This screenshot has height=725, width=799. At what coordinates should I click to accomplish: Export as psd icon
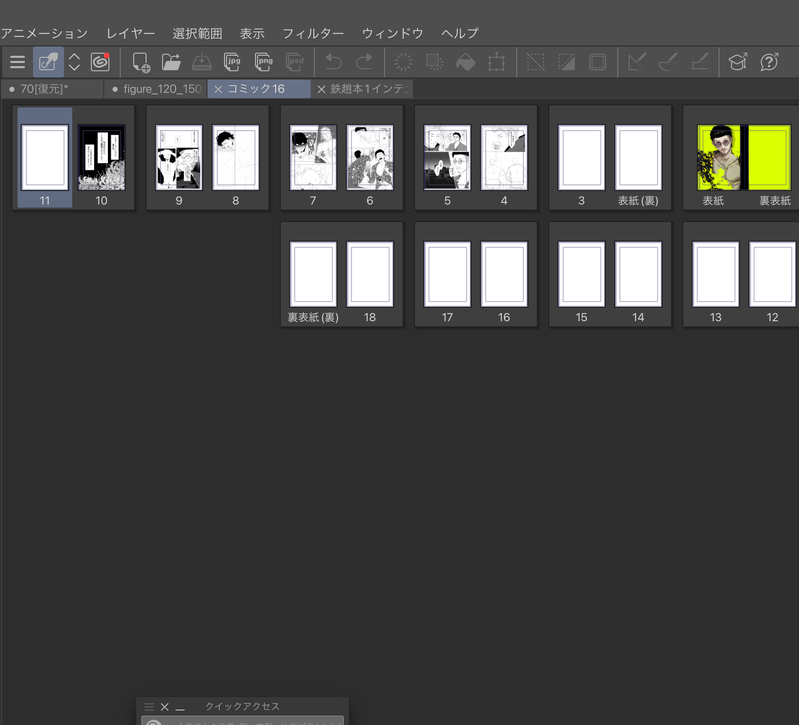coord(295,62)
